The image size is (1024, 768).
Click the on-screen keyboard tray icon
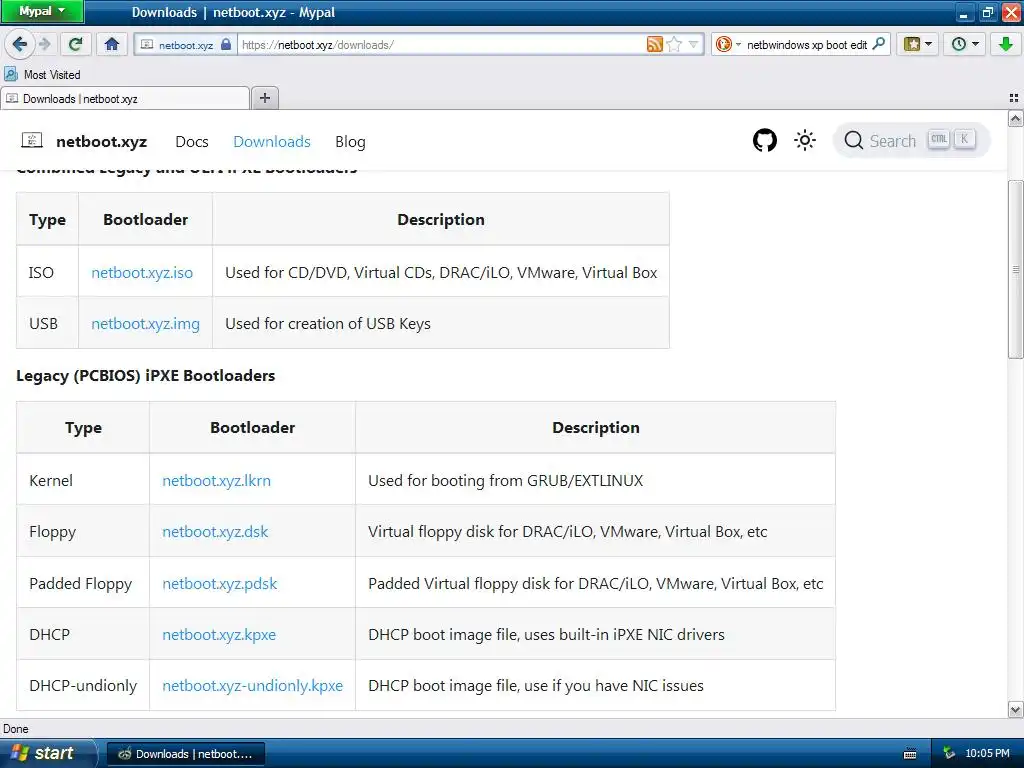910,754
